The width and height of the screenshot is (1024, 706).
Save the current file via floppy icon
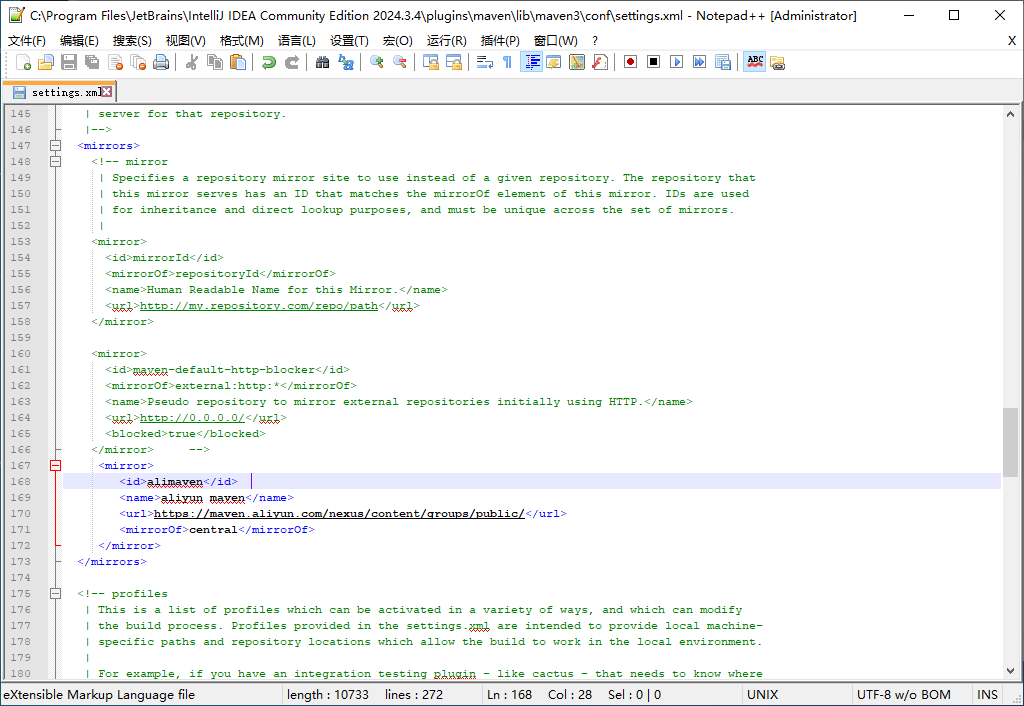[69, 62]
